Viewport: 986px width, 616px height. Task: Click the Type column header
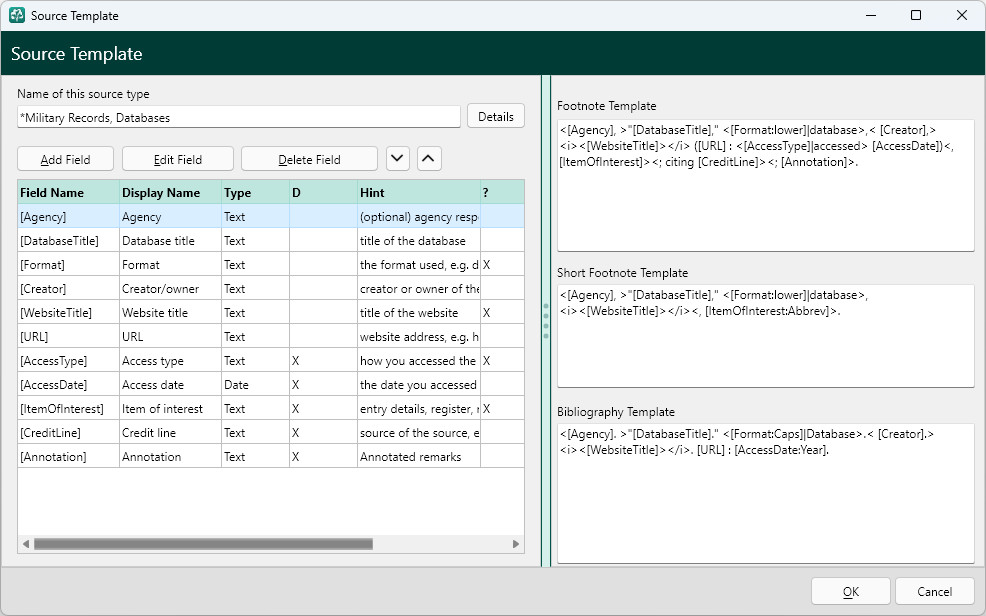[255, 192]
